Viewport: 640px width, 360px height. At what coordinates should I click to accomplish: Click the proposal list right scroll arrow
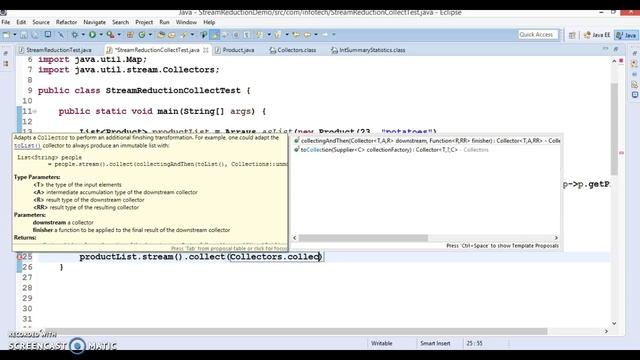click(556, 238)
